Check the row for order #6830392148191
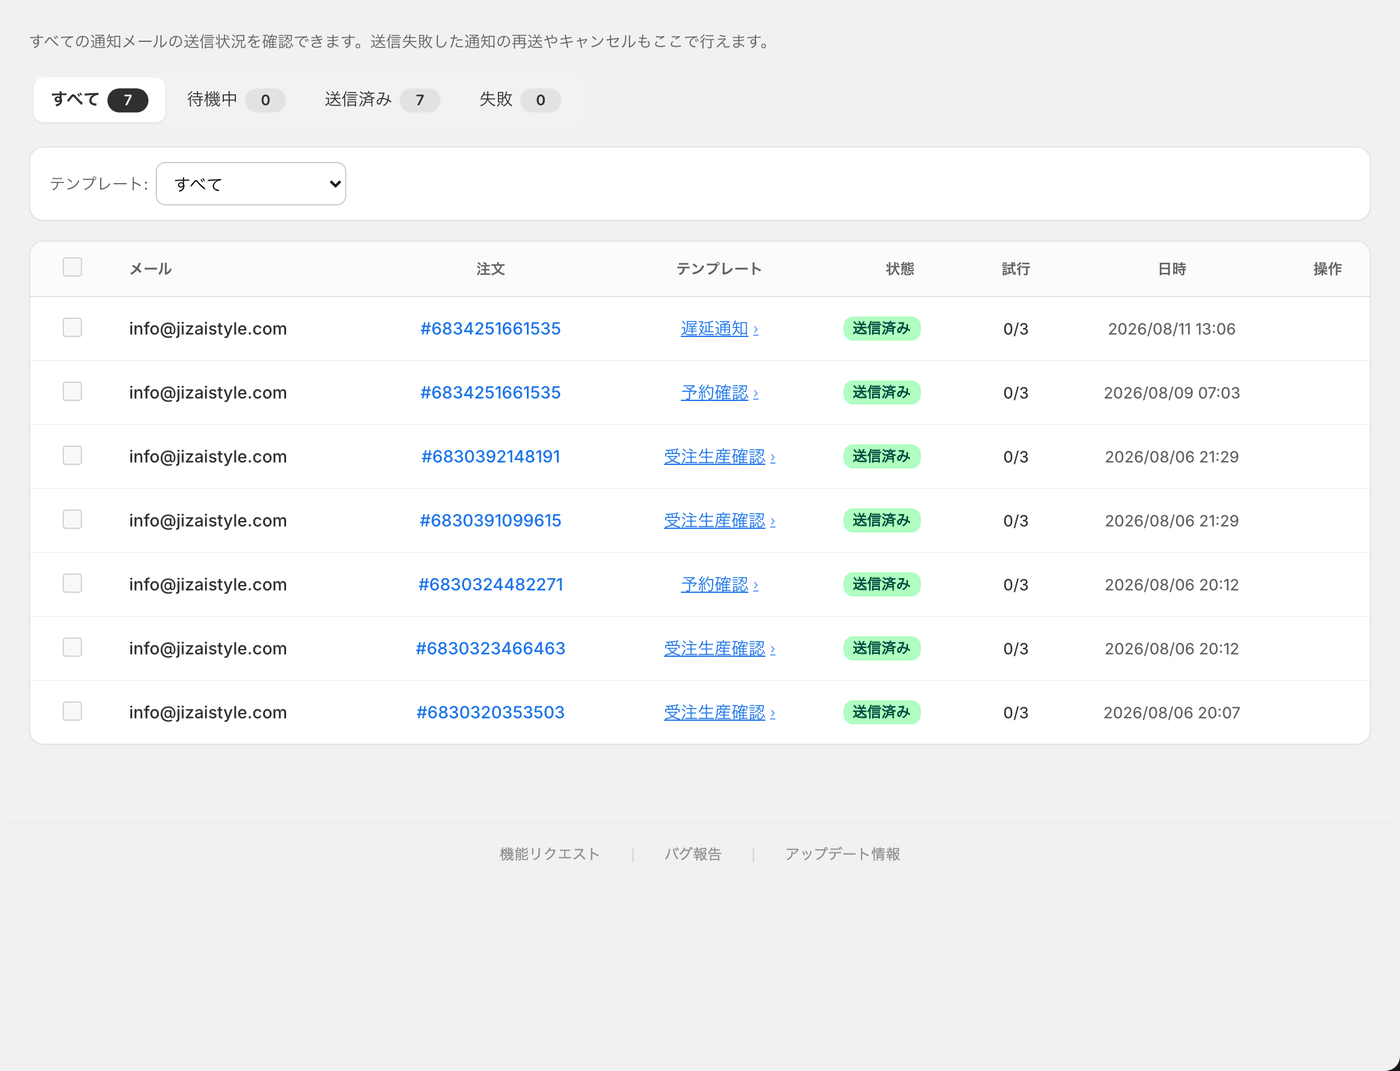Viewport: 1400px width, 1071px height. (x=72, y=455)
